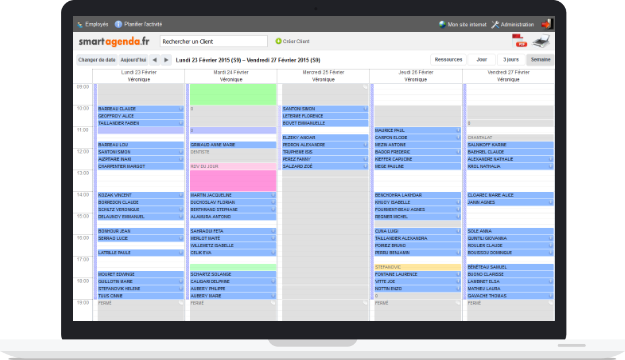Click the red logout arrow icon

[546, 24]
